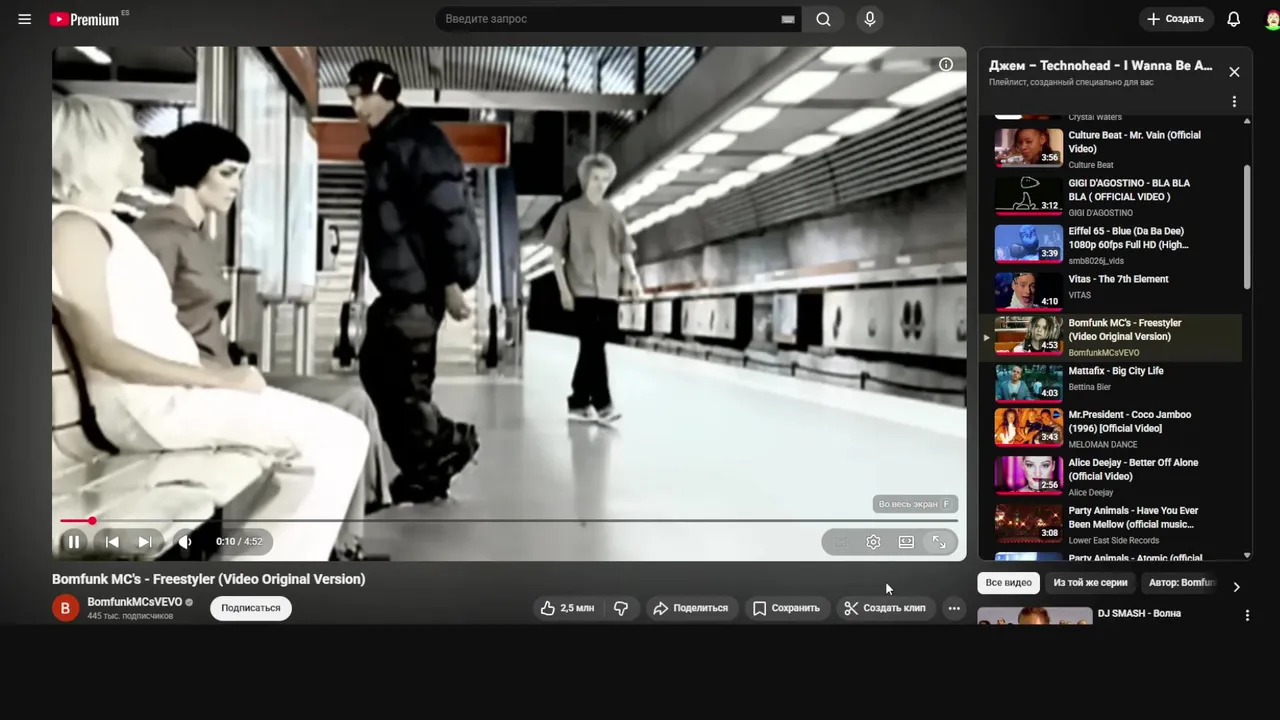1280x720 pixels.
Task: Play Eiffel 65 - Blue (Da Ba Dee)
Action: point(1110,244)
